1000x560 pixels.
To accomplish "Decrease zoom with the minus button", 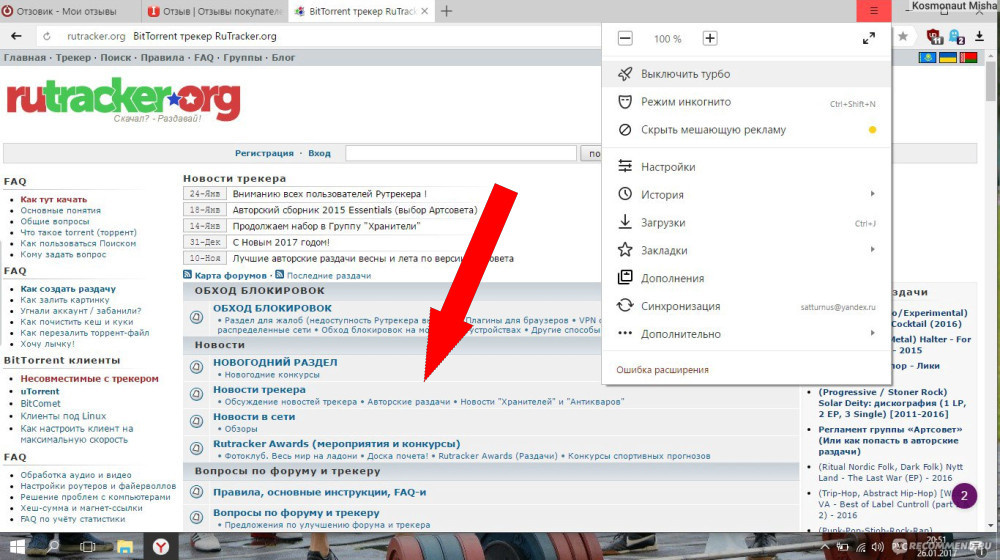I will 625,38.
